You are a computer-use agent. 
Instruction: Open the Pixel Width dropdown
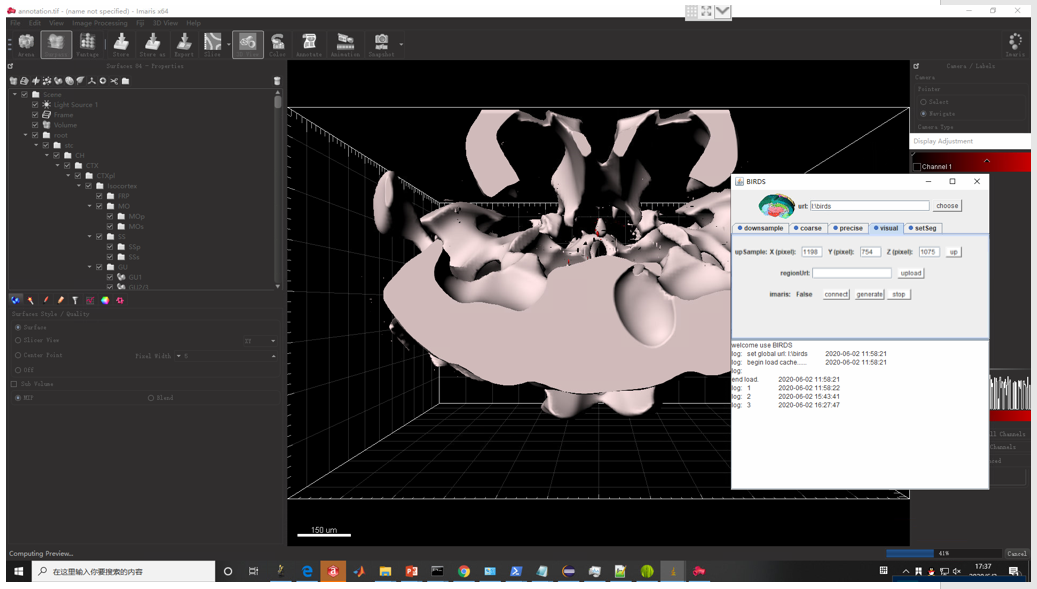tap(179, 356)
